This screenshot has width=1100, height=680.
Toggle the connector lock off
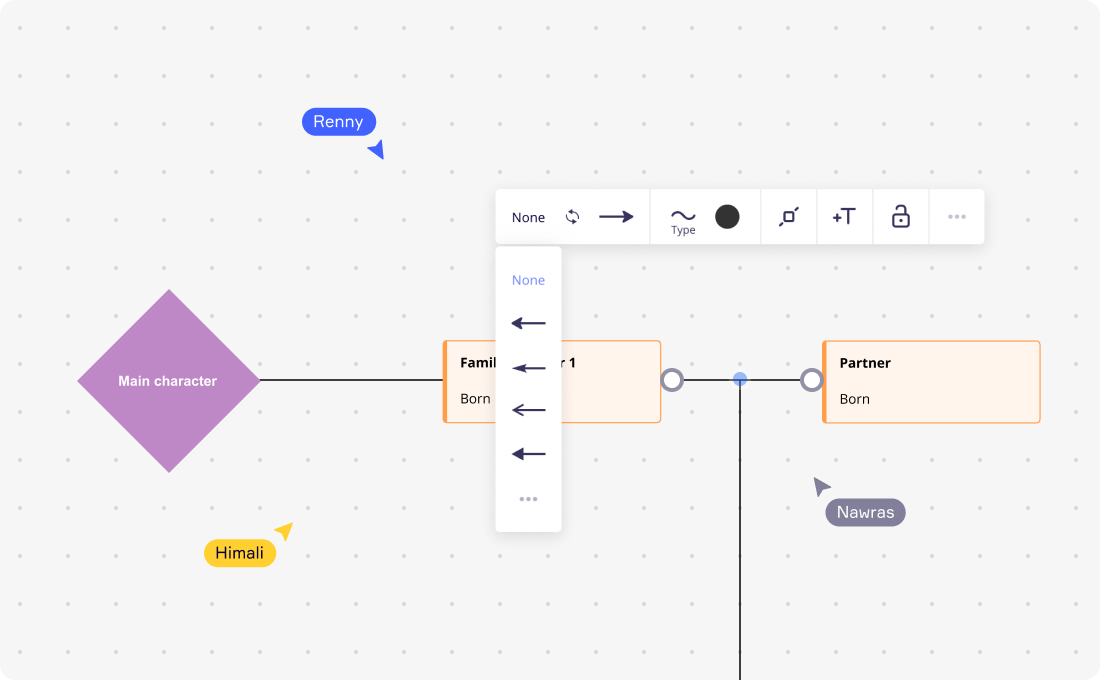(x=900, y=216)
